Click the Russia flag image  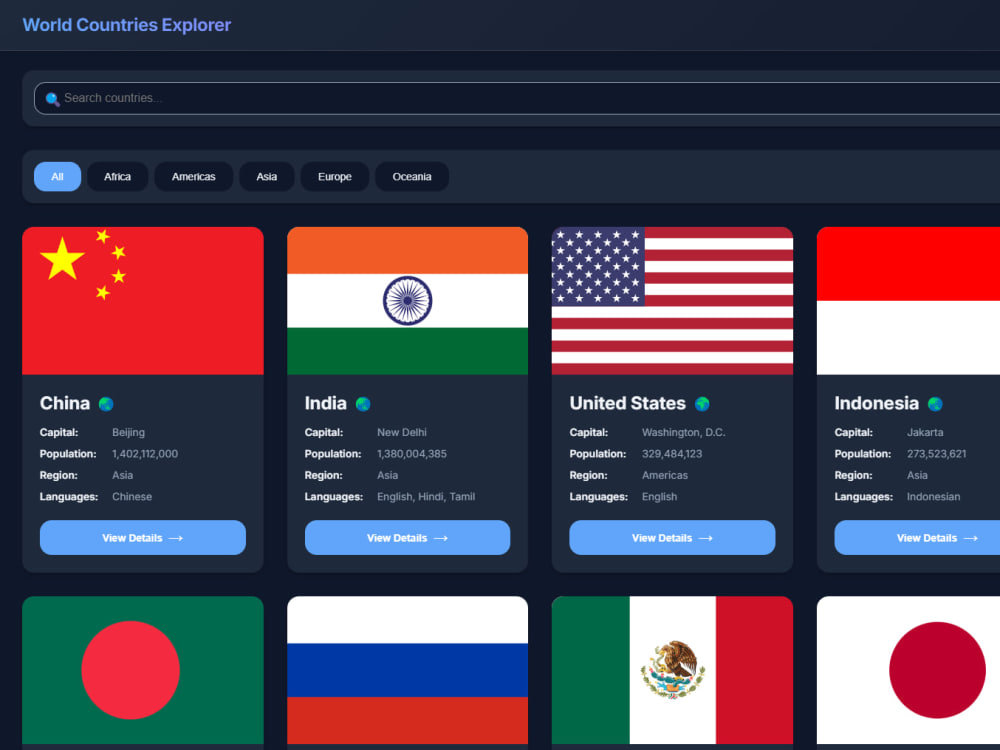(x=408, y=670)
